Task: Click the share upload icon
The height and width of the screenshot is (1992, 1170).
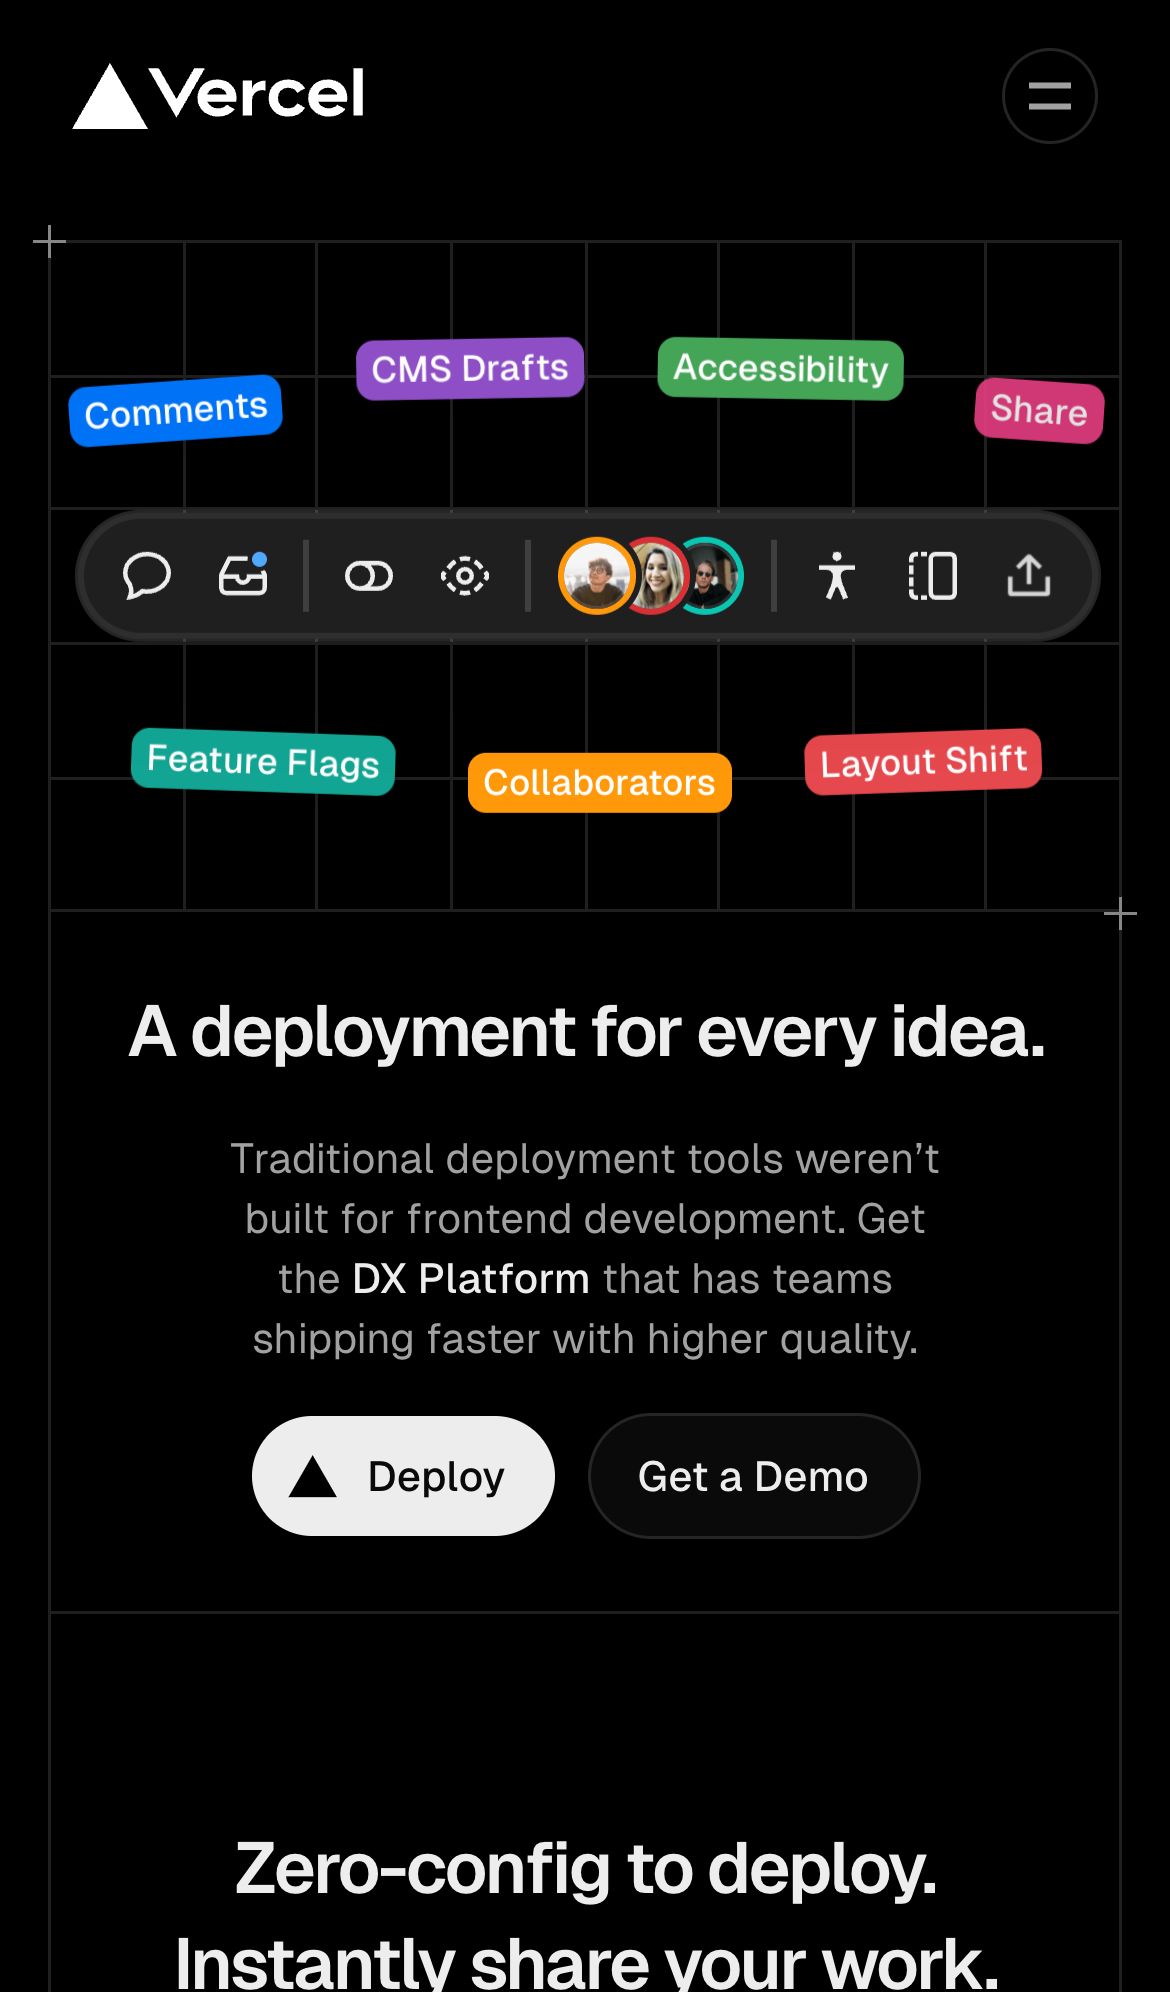Action: [1029, 576]
